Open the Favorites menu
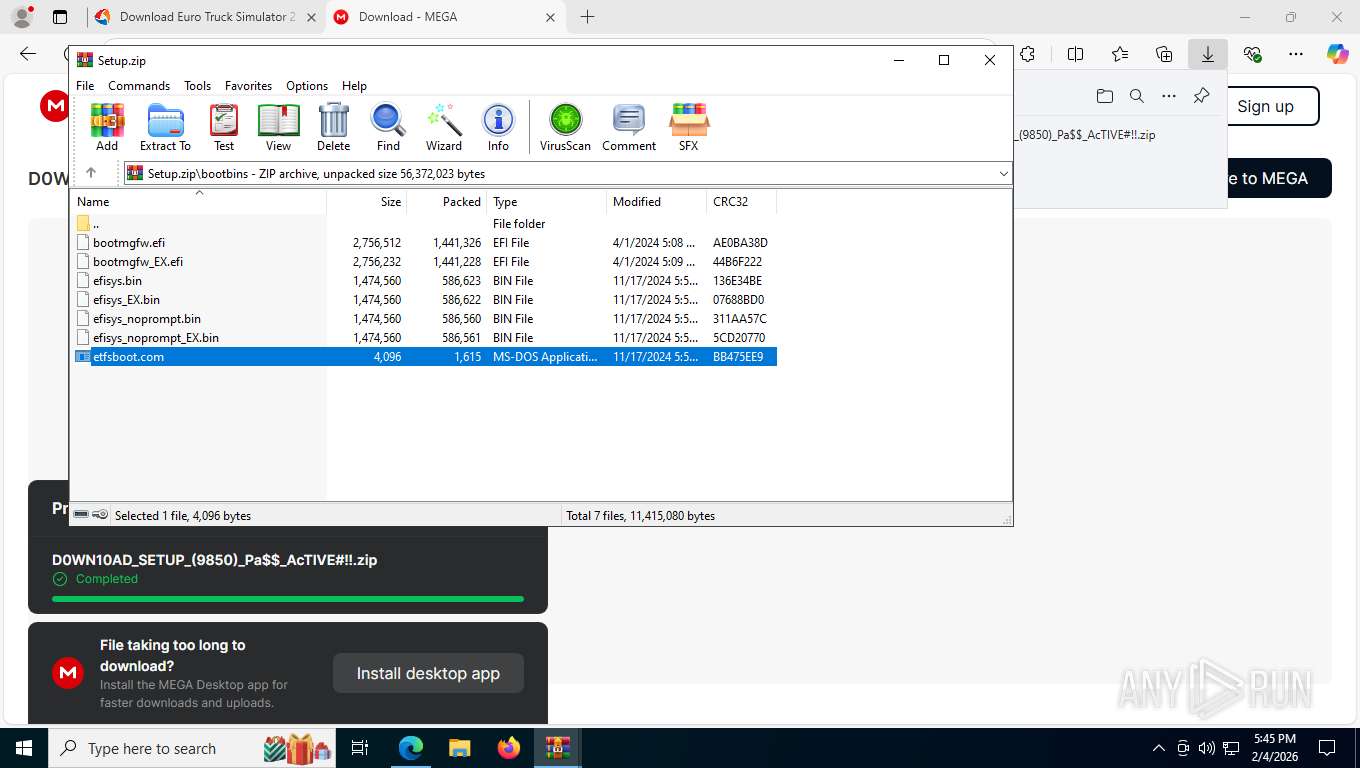Viewport: 1360px width, 768px height. (248, 86)
